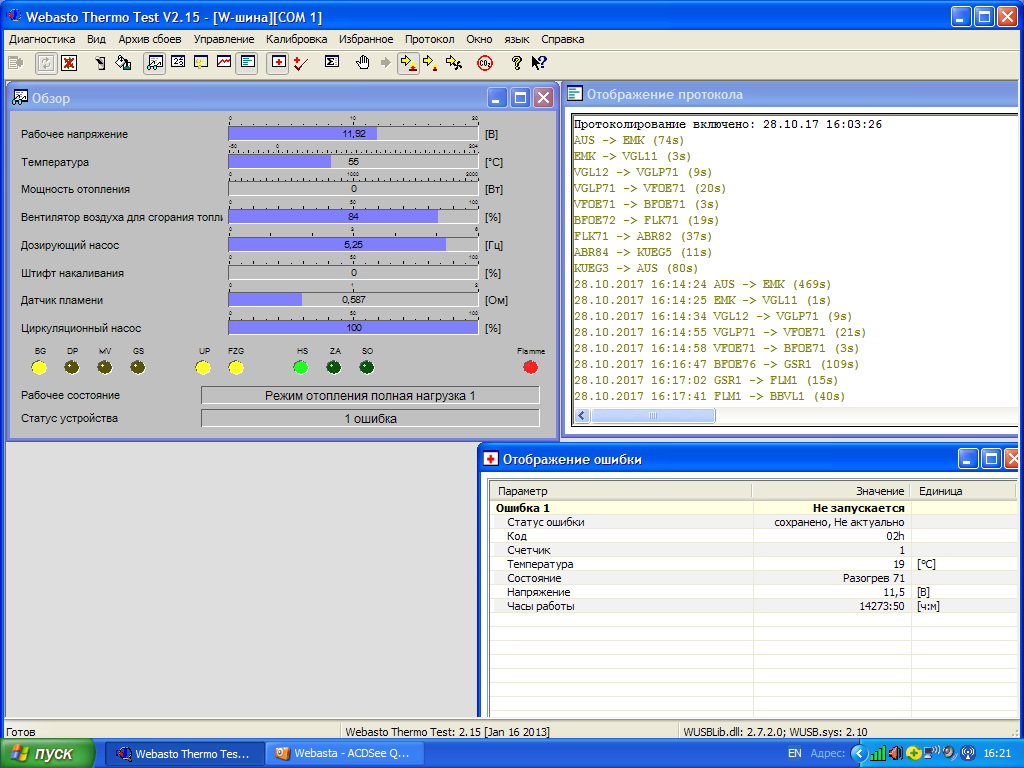
Task: Open the Окно menu
Action: [x=479, y=39]
